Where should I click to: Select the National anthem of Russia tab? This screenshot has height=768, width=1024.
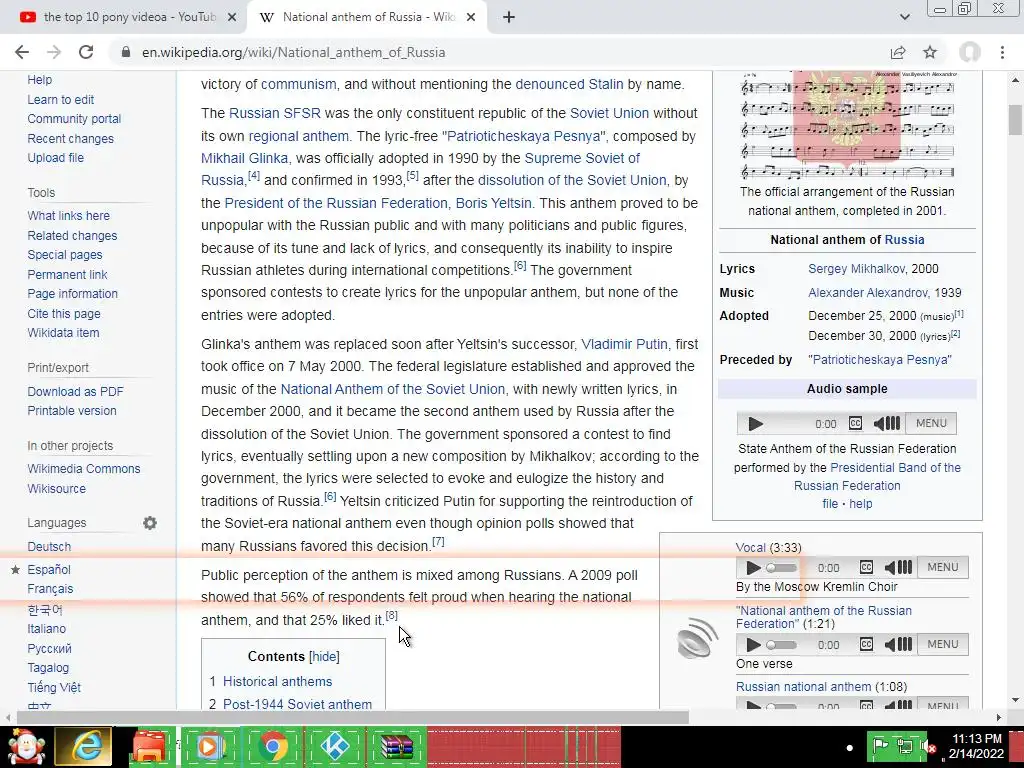[x=366, y=18]
